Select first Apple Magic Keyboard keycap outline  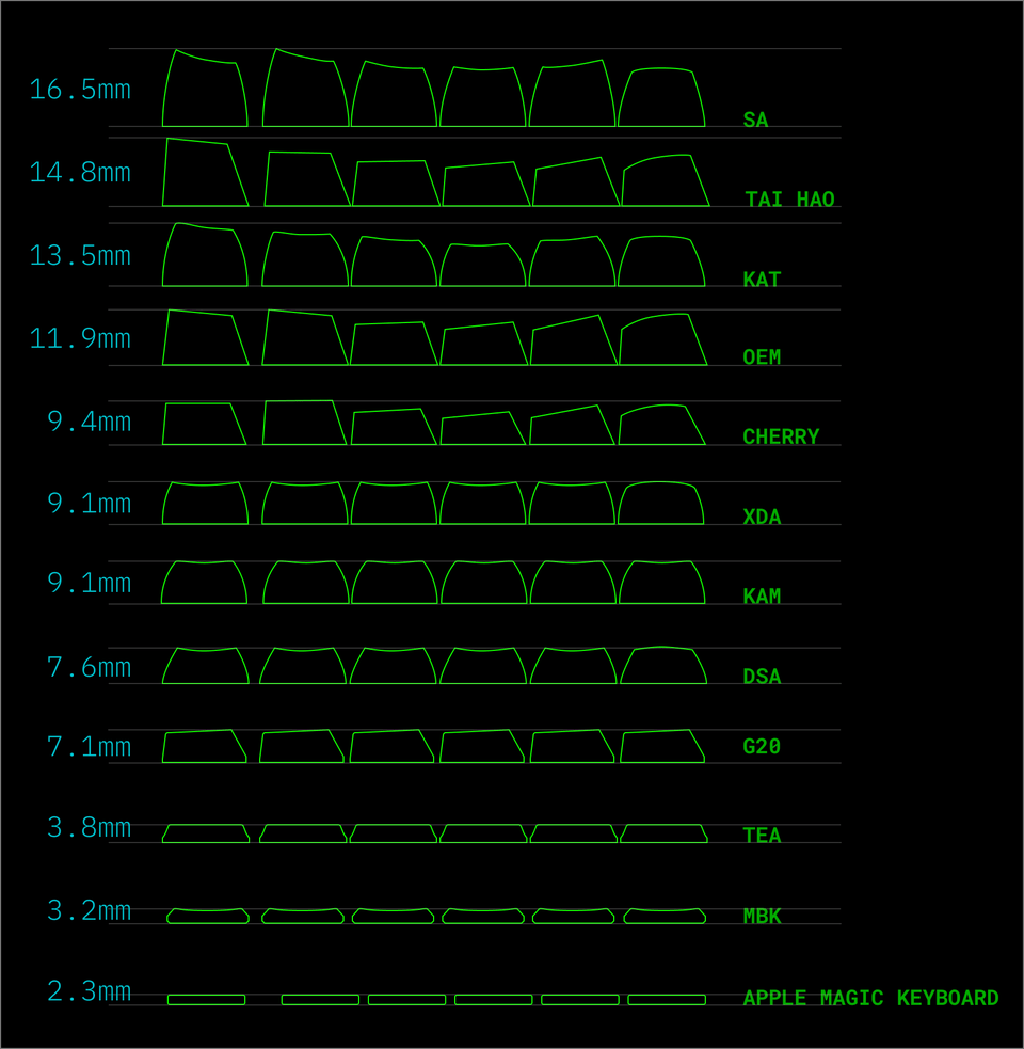(206, 999)
